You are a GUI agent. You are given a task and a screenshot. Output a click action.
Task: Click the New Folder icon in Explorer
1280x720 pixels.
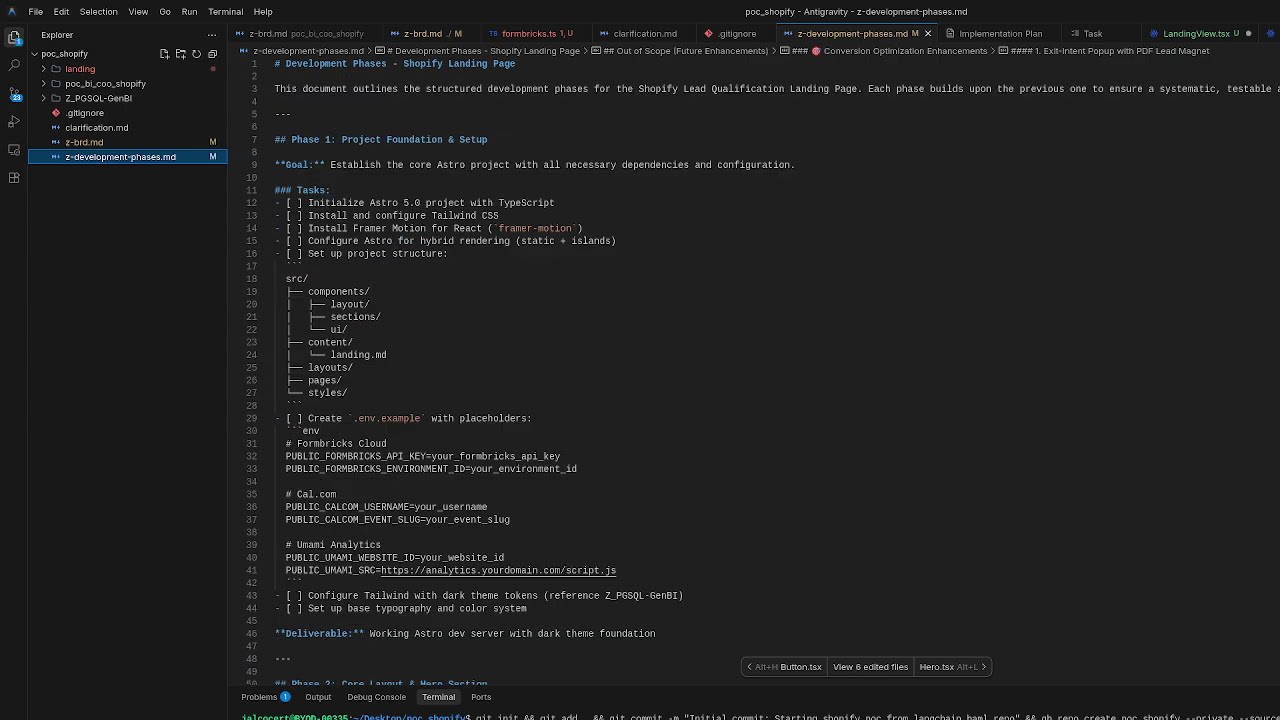pyautogui.click(x=180, y=54)
